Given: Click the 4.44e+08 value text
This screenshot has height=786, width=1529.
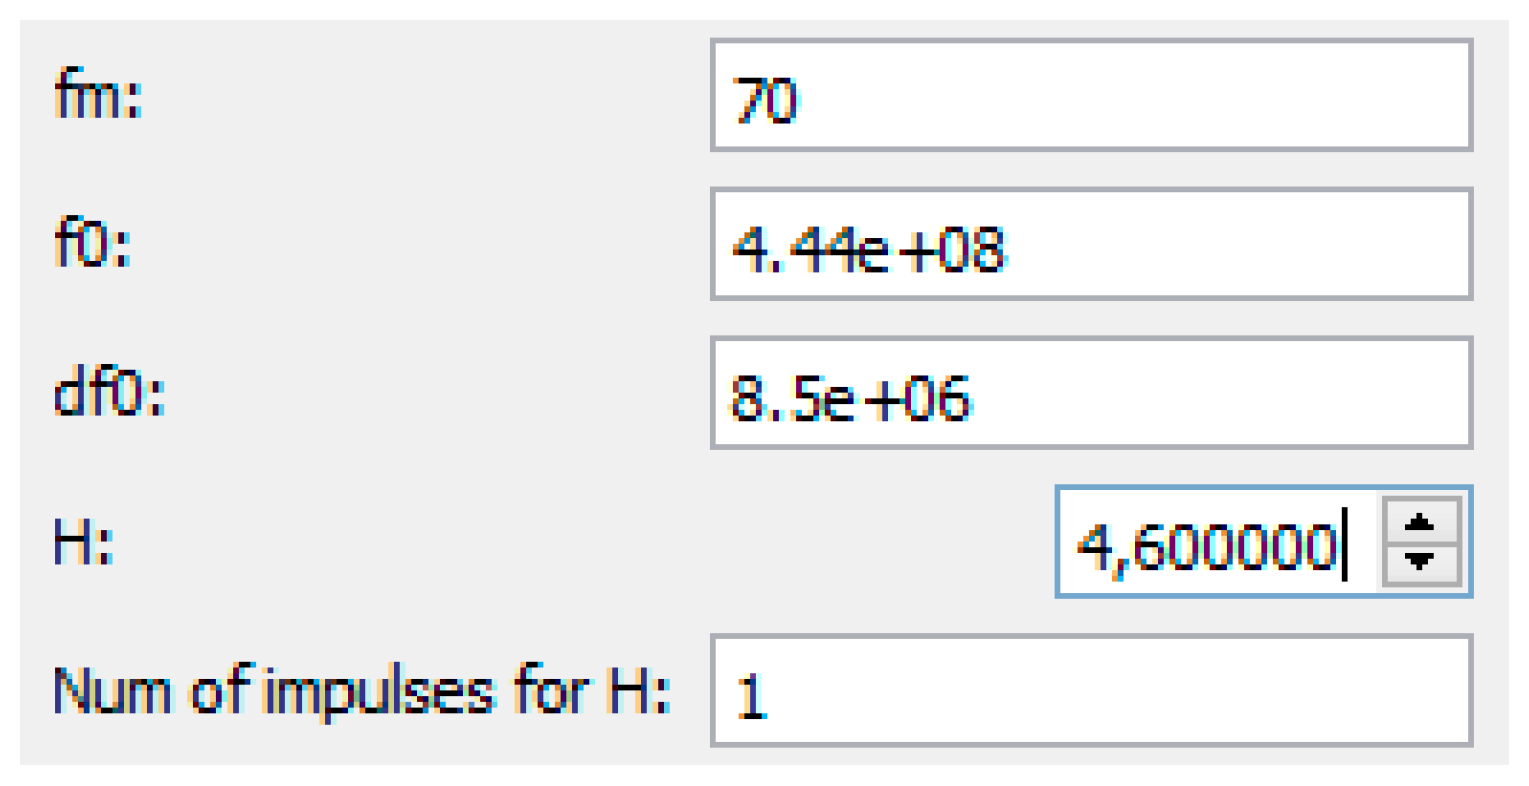Looking at the screenshot, I should tap(868, 248).
